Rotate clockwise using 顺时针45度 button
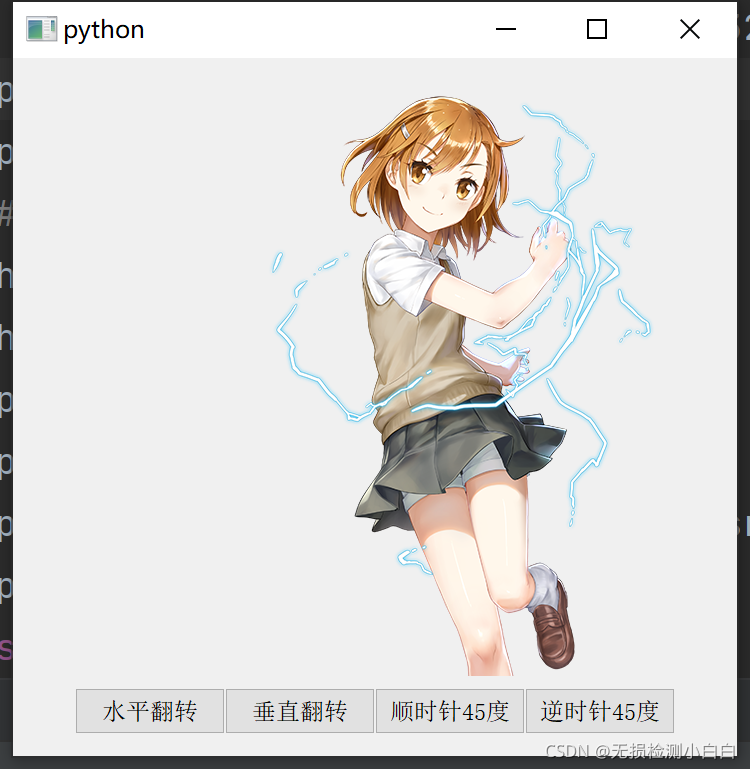Screen dimensions: 750x769 [450, 711]
